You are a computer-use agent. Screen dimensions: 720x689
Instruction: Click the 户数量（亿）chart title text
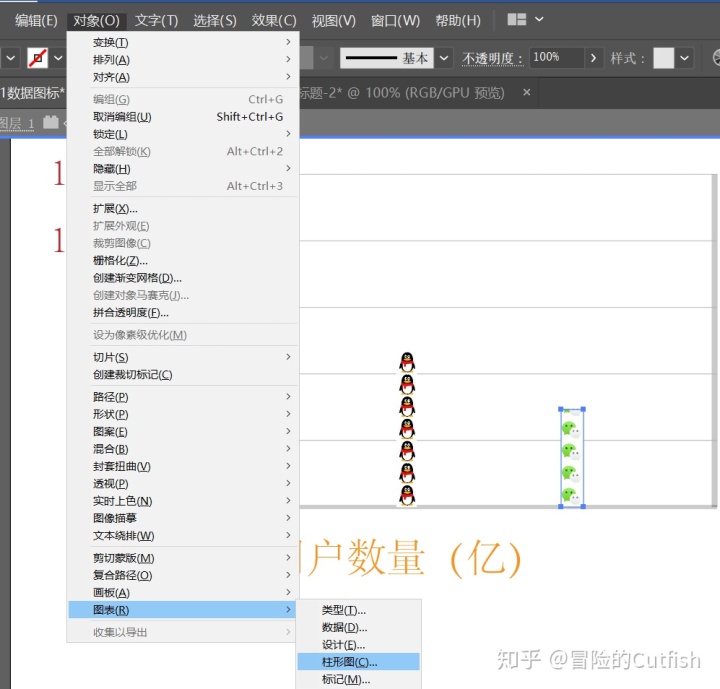(x=411, y=558)
